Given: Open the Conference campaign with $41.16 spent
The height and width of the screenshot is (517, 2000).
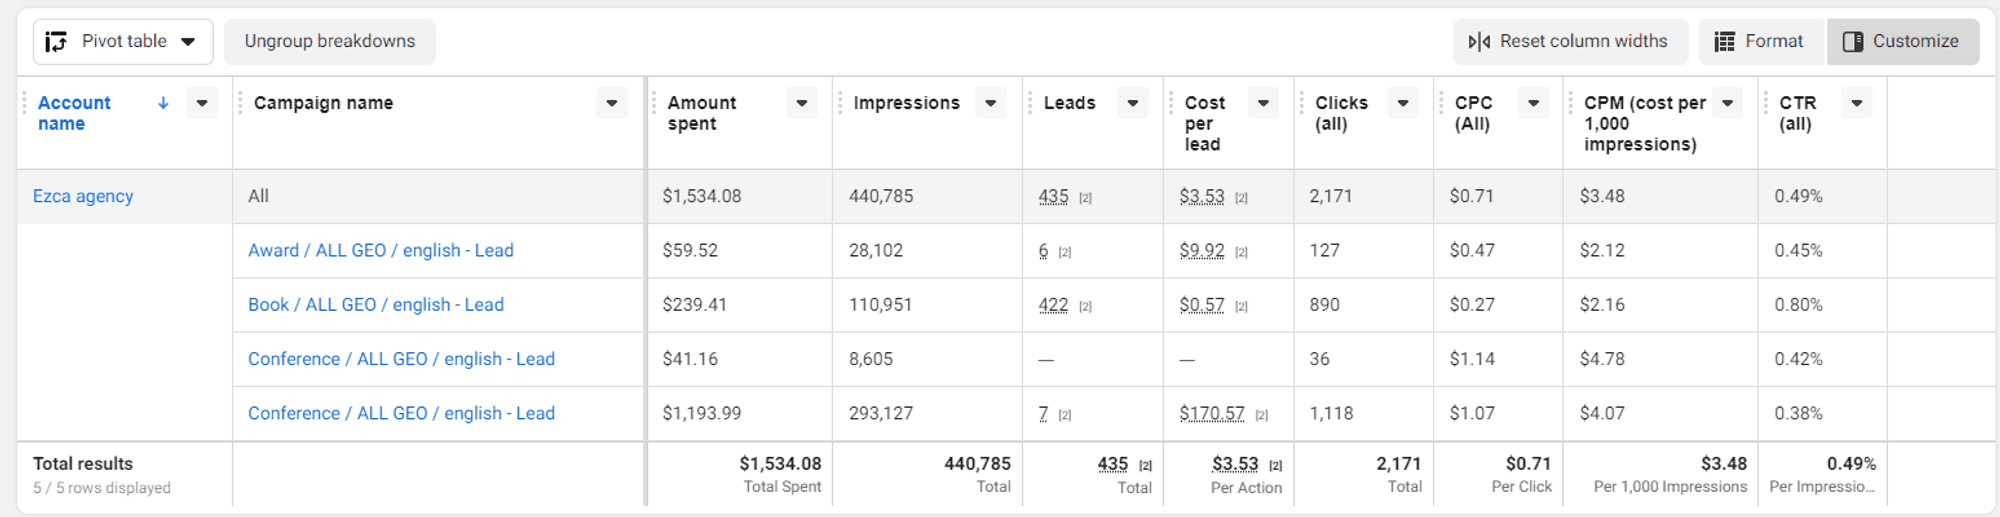Looking at the screenshot, I should [401, 359].
